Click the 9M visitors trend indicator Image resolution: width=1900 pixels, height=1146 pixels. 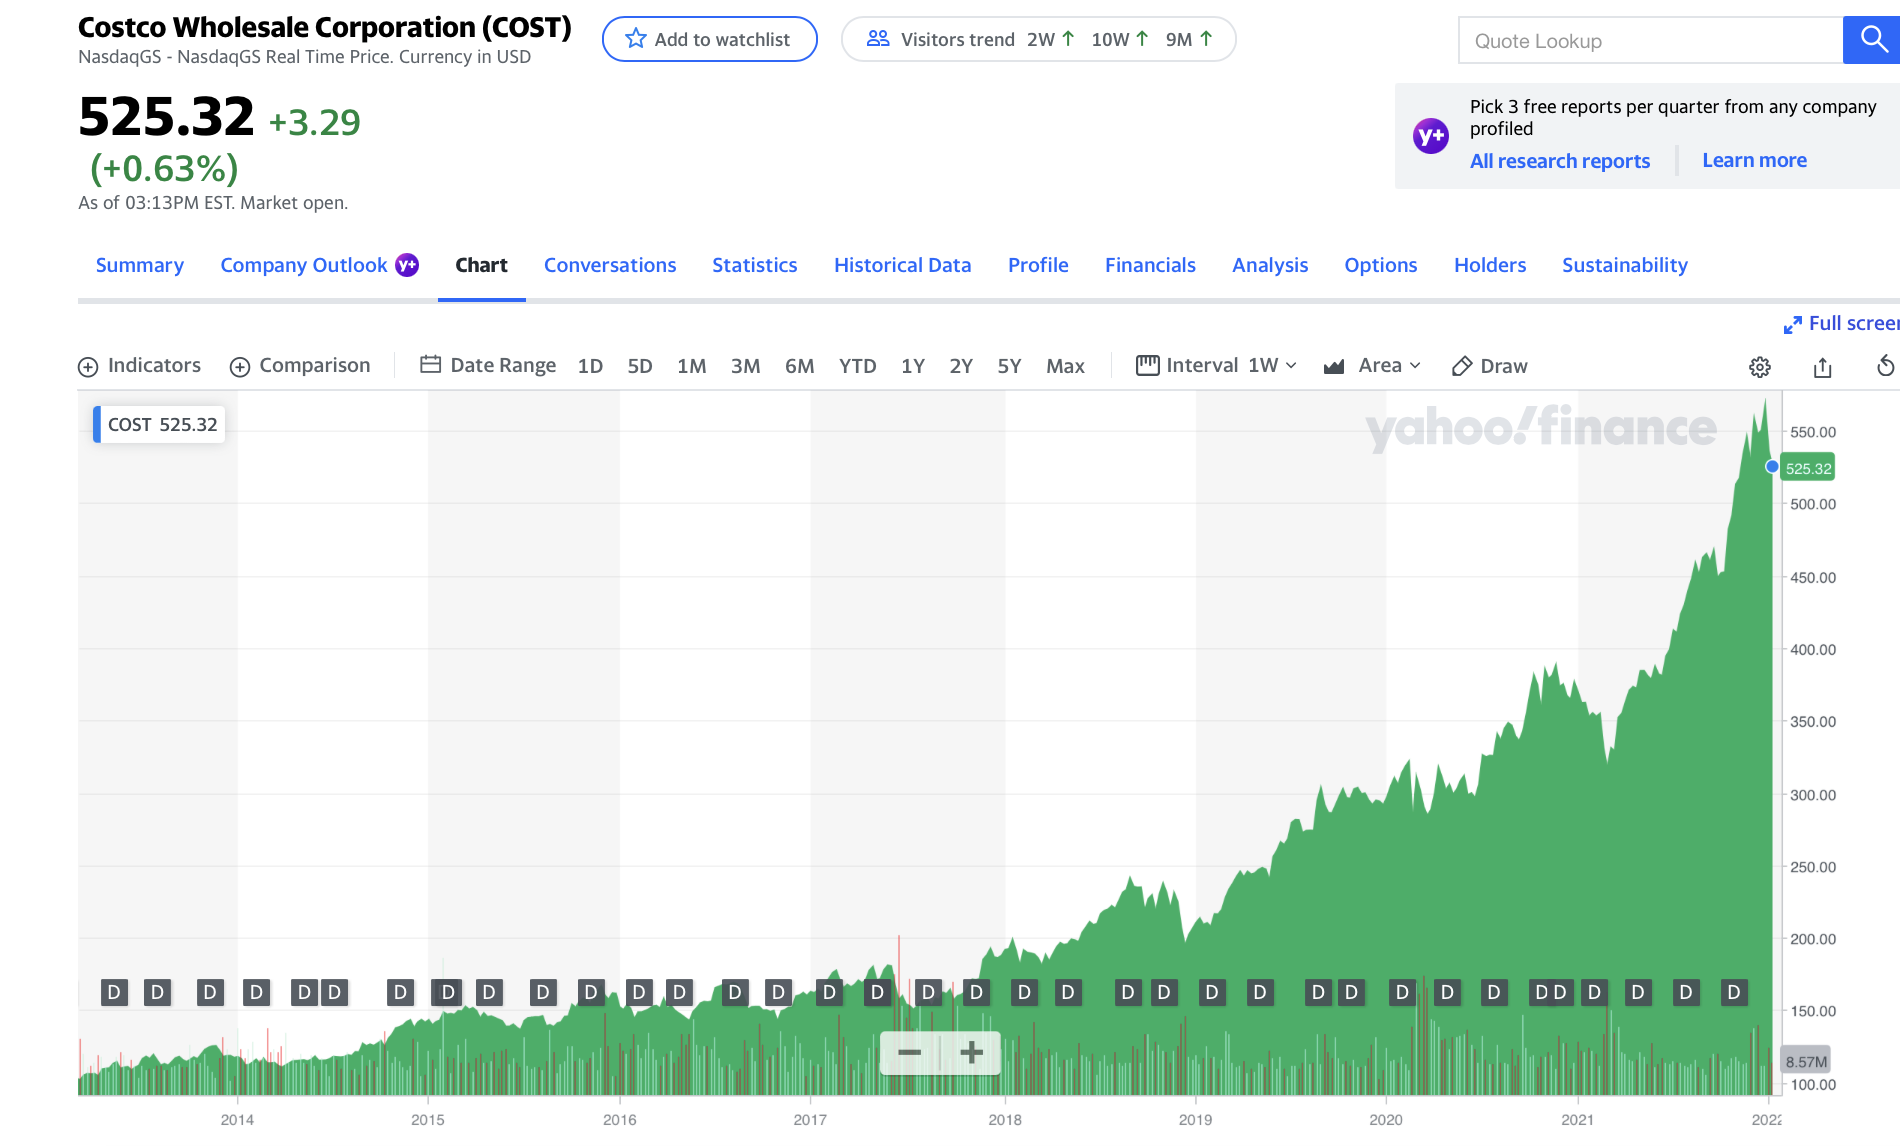(1189, 39)
